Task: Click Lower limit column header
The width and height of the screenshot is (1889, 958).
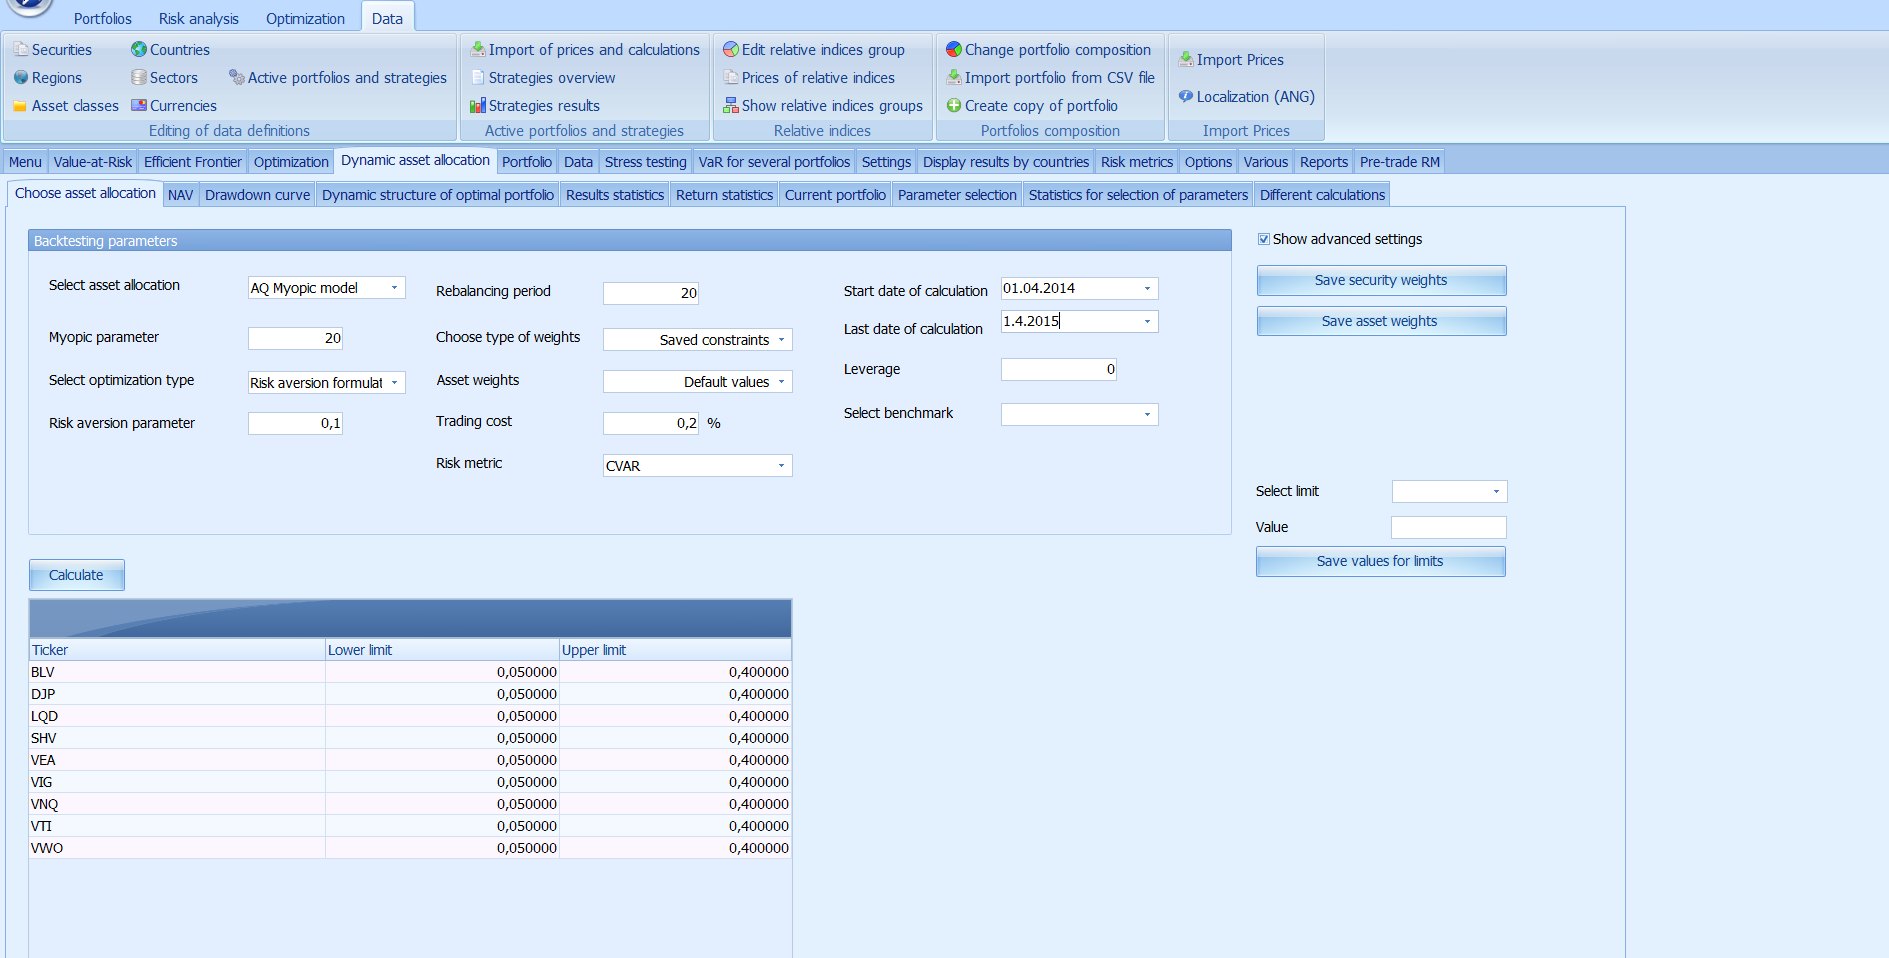Action: pyautogui.click(x=442, y=650)
